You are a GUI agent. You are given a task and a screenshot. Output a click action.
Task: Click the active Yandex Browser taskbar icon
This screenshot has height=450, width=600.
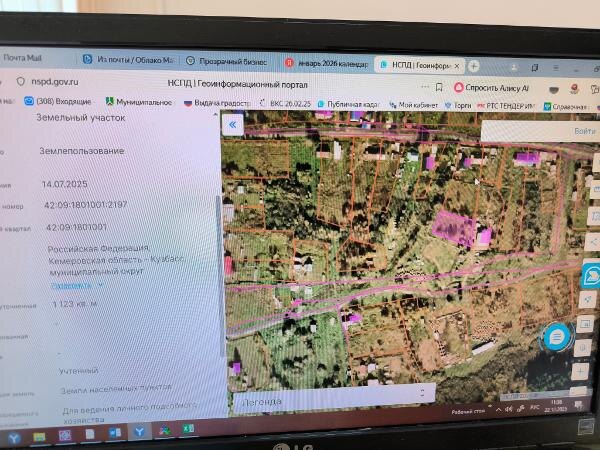point(139,432)
